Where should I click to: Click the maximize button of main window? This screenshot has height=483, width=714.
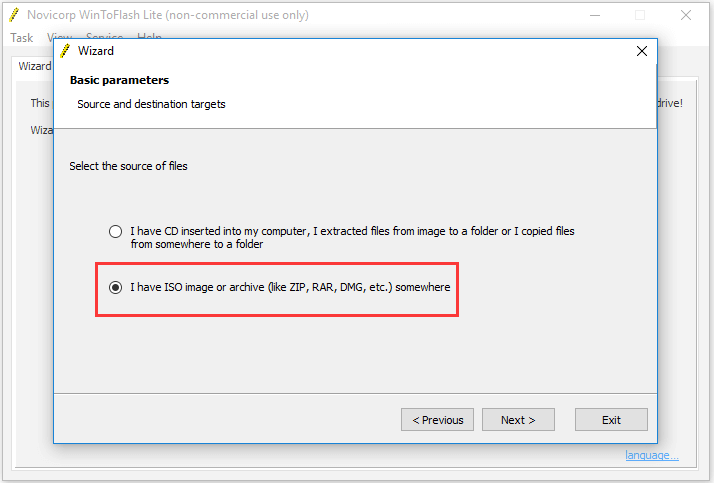tap(640, 15)
